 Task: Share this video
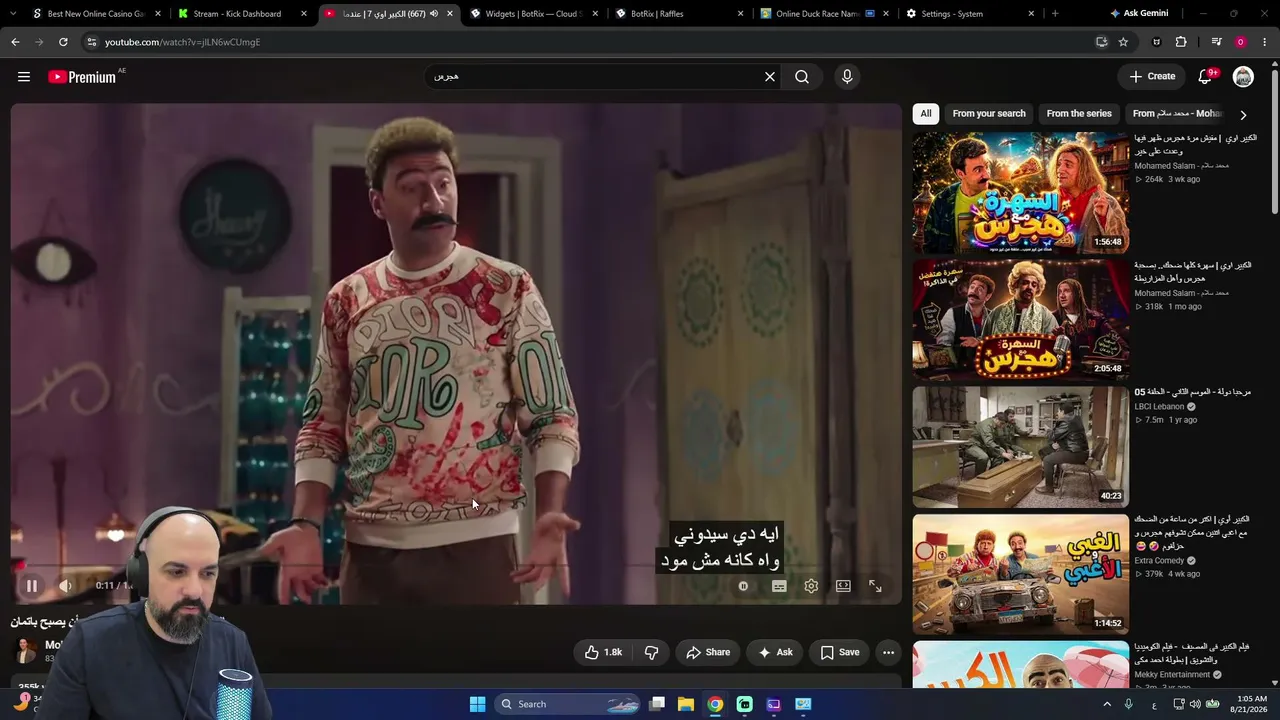(708, 652)
